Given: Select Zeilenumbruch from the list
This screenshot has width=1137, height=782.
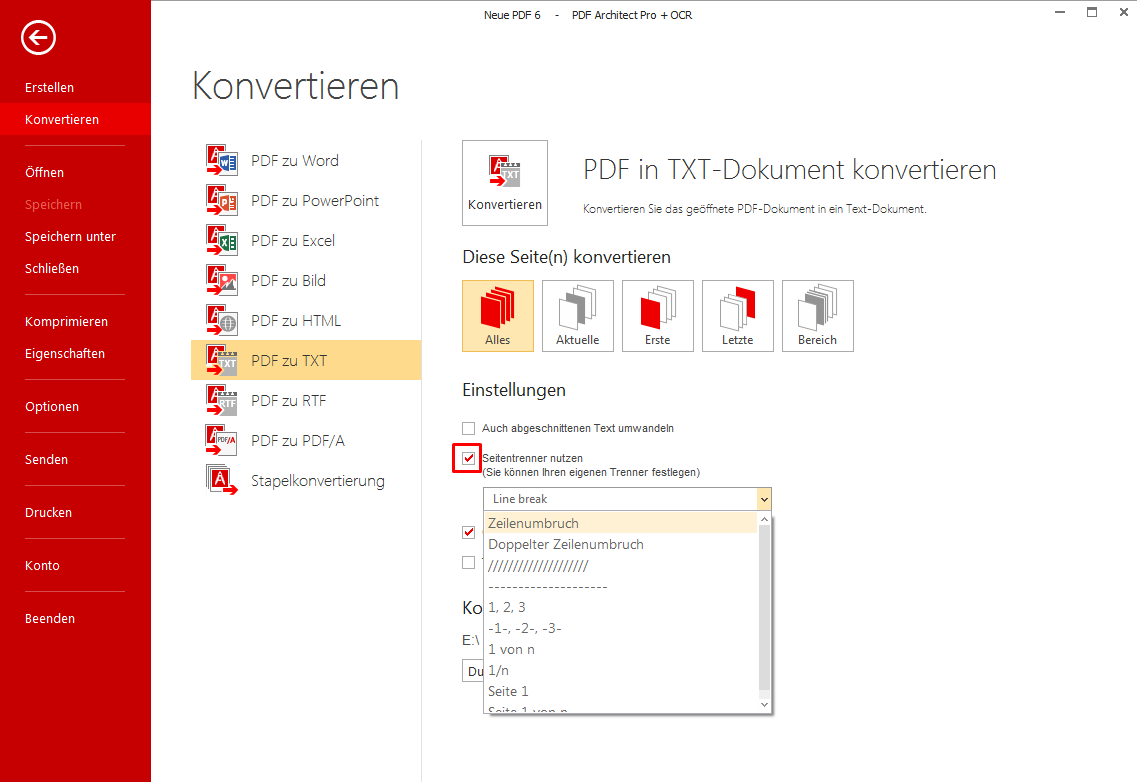Looking at the screenshot, I should [621, 523].
